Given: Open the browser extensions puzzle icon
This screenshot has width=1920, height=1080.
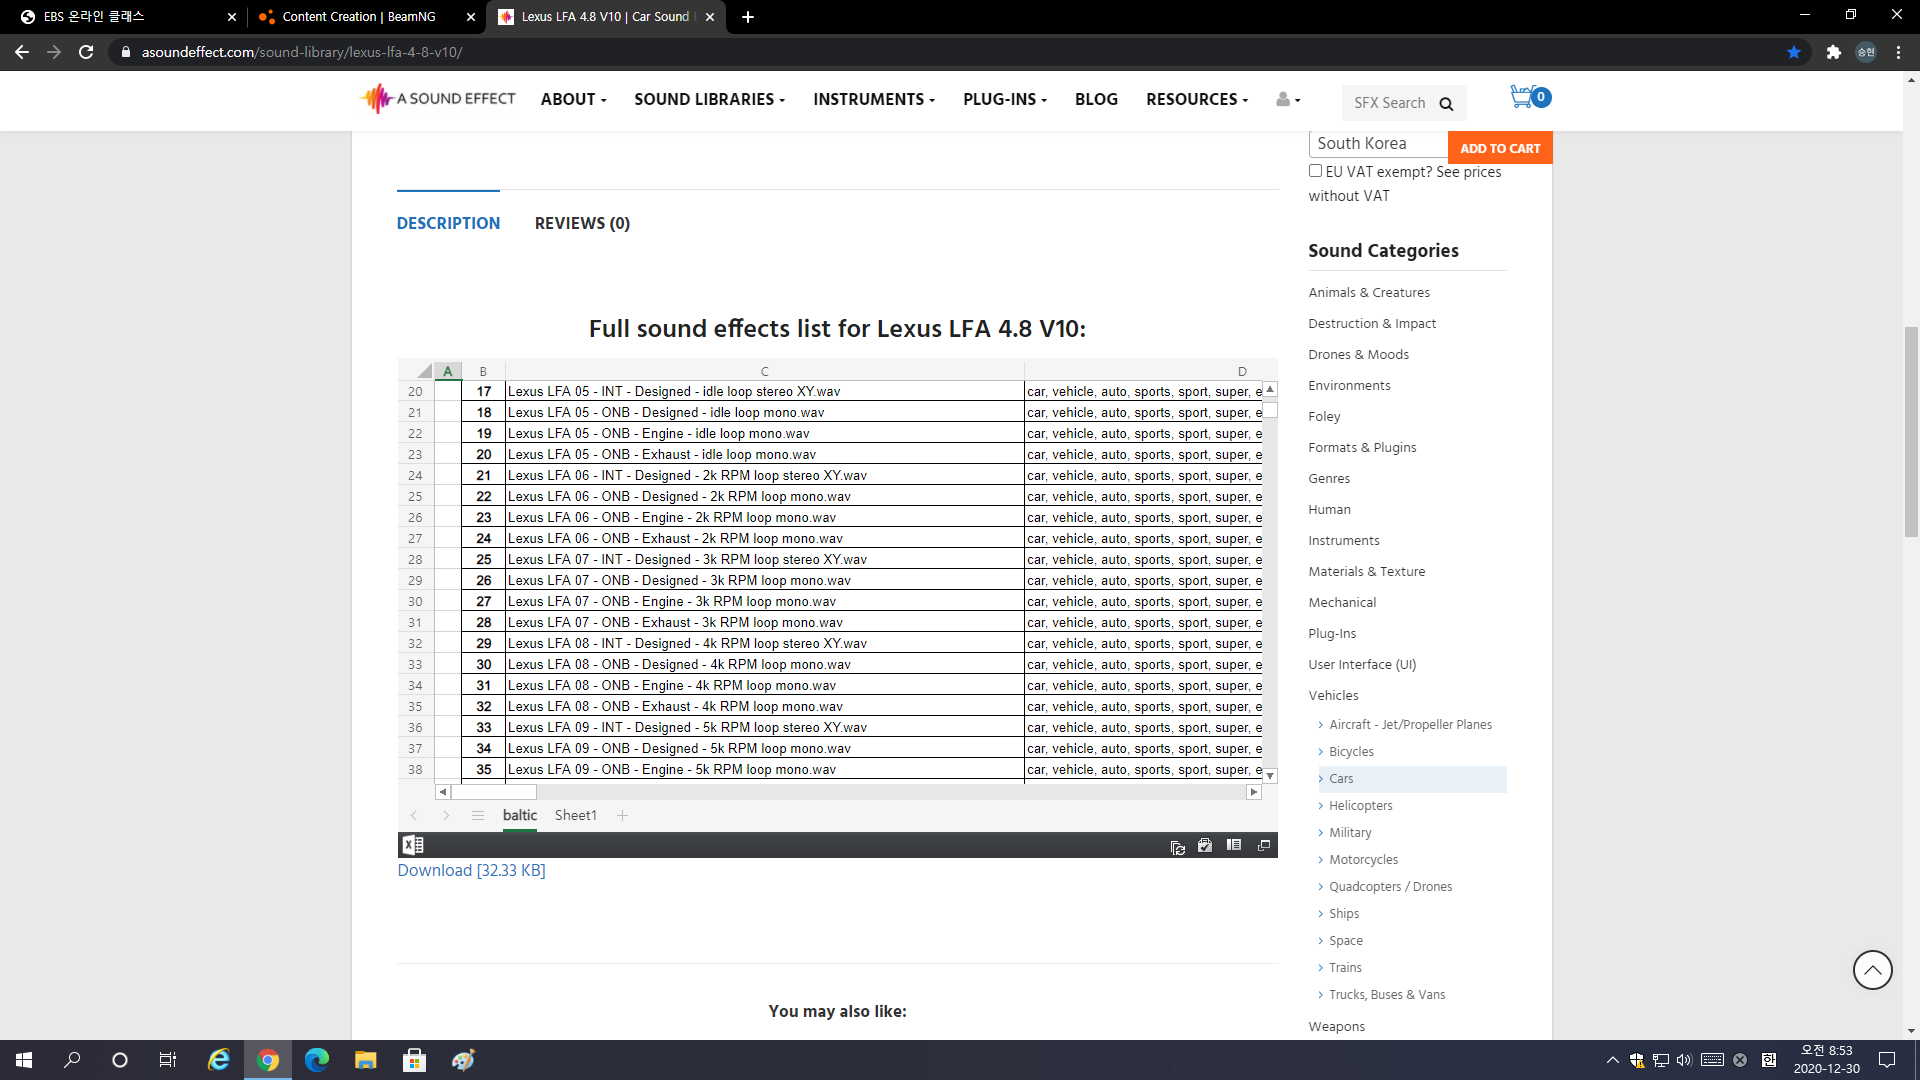Looking at the screenshot, I should 1833,52.
